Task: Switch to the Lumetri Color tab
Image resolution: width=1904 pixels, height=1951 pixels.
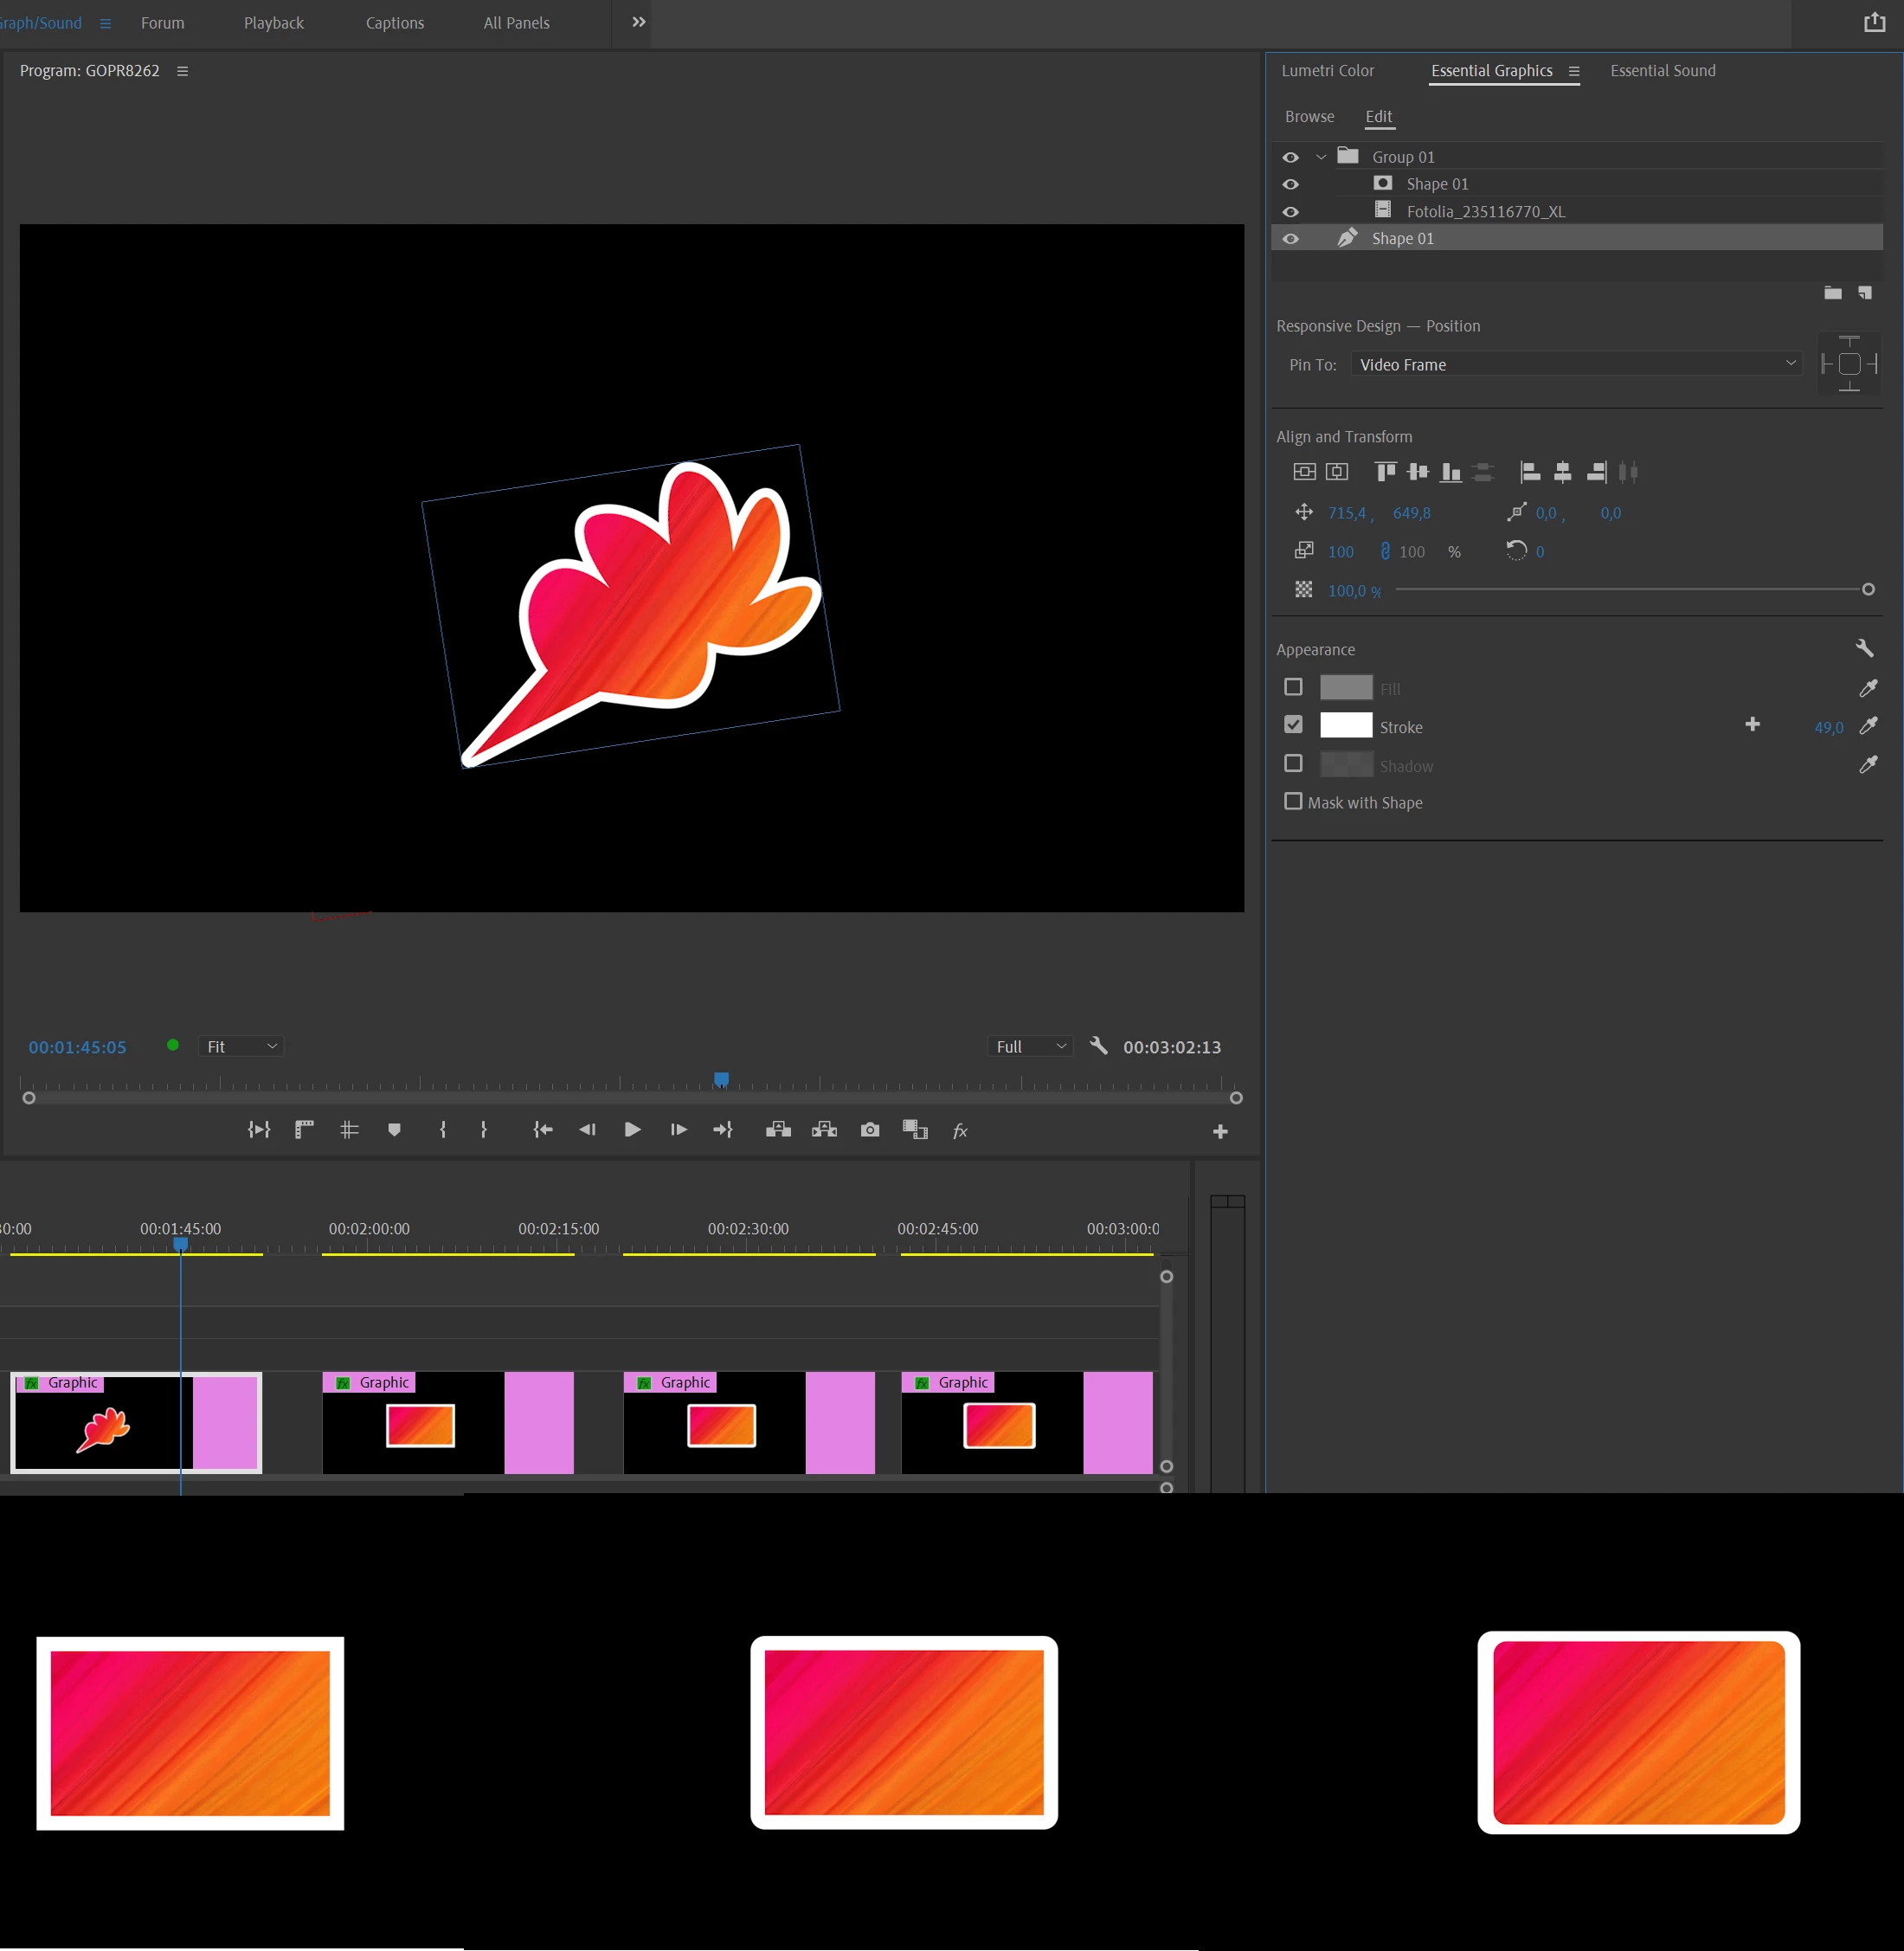Action: click(1327, 71)
